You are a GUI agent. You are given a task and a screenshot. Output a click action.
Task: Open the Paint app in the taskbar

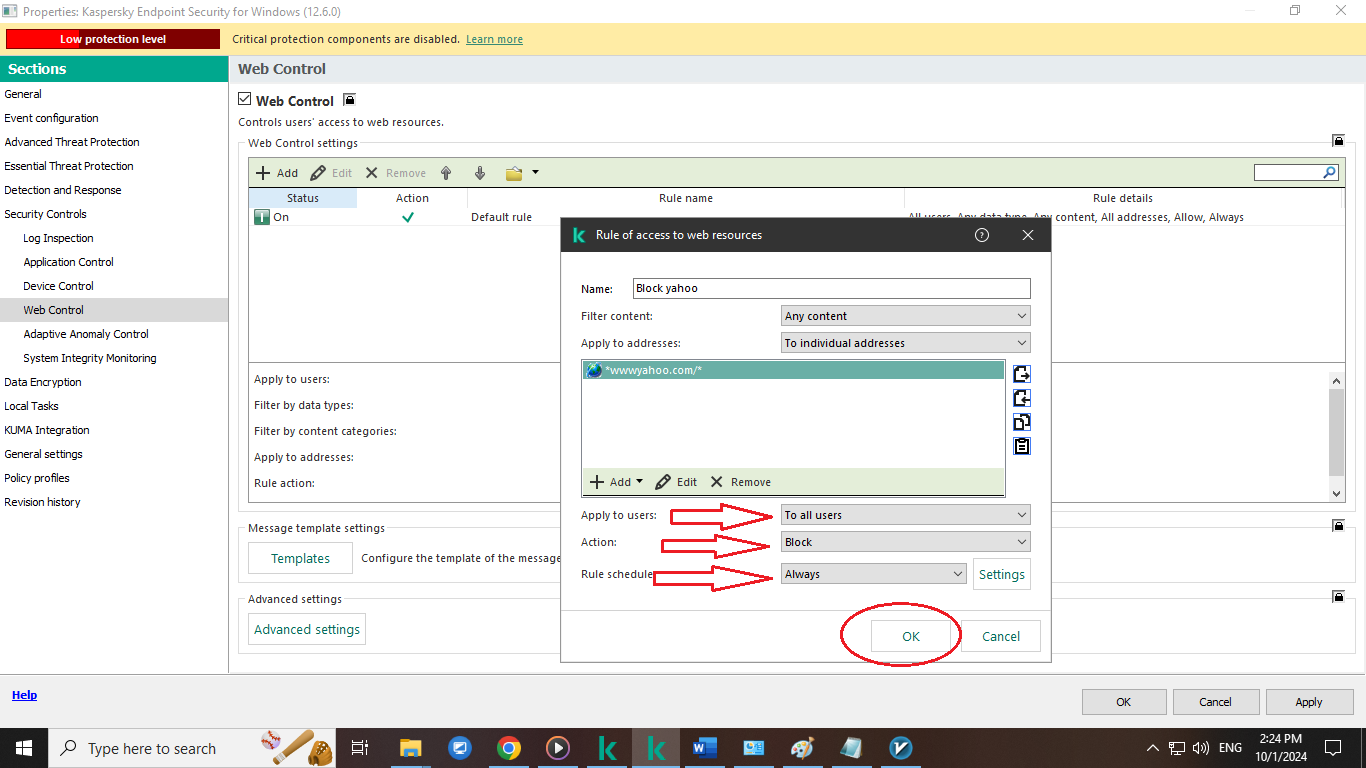[803, 748]
